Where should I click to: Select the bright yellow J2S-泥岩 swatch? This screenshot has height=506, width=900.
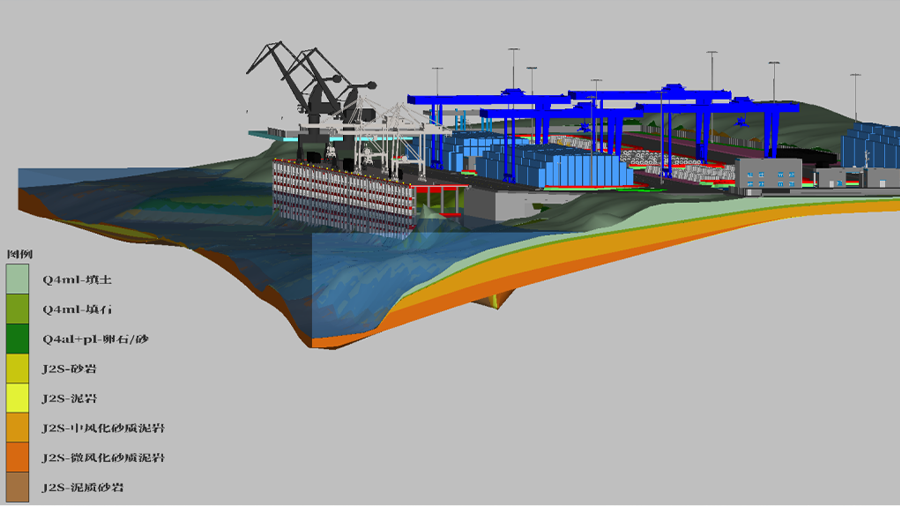[x=18, y=398]
